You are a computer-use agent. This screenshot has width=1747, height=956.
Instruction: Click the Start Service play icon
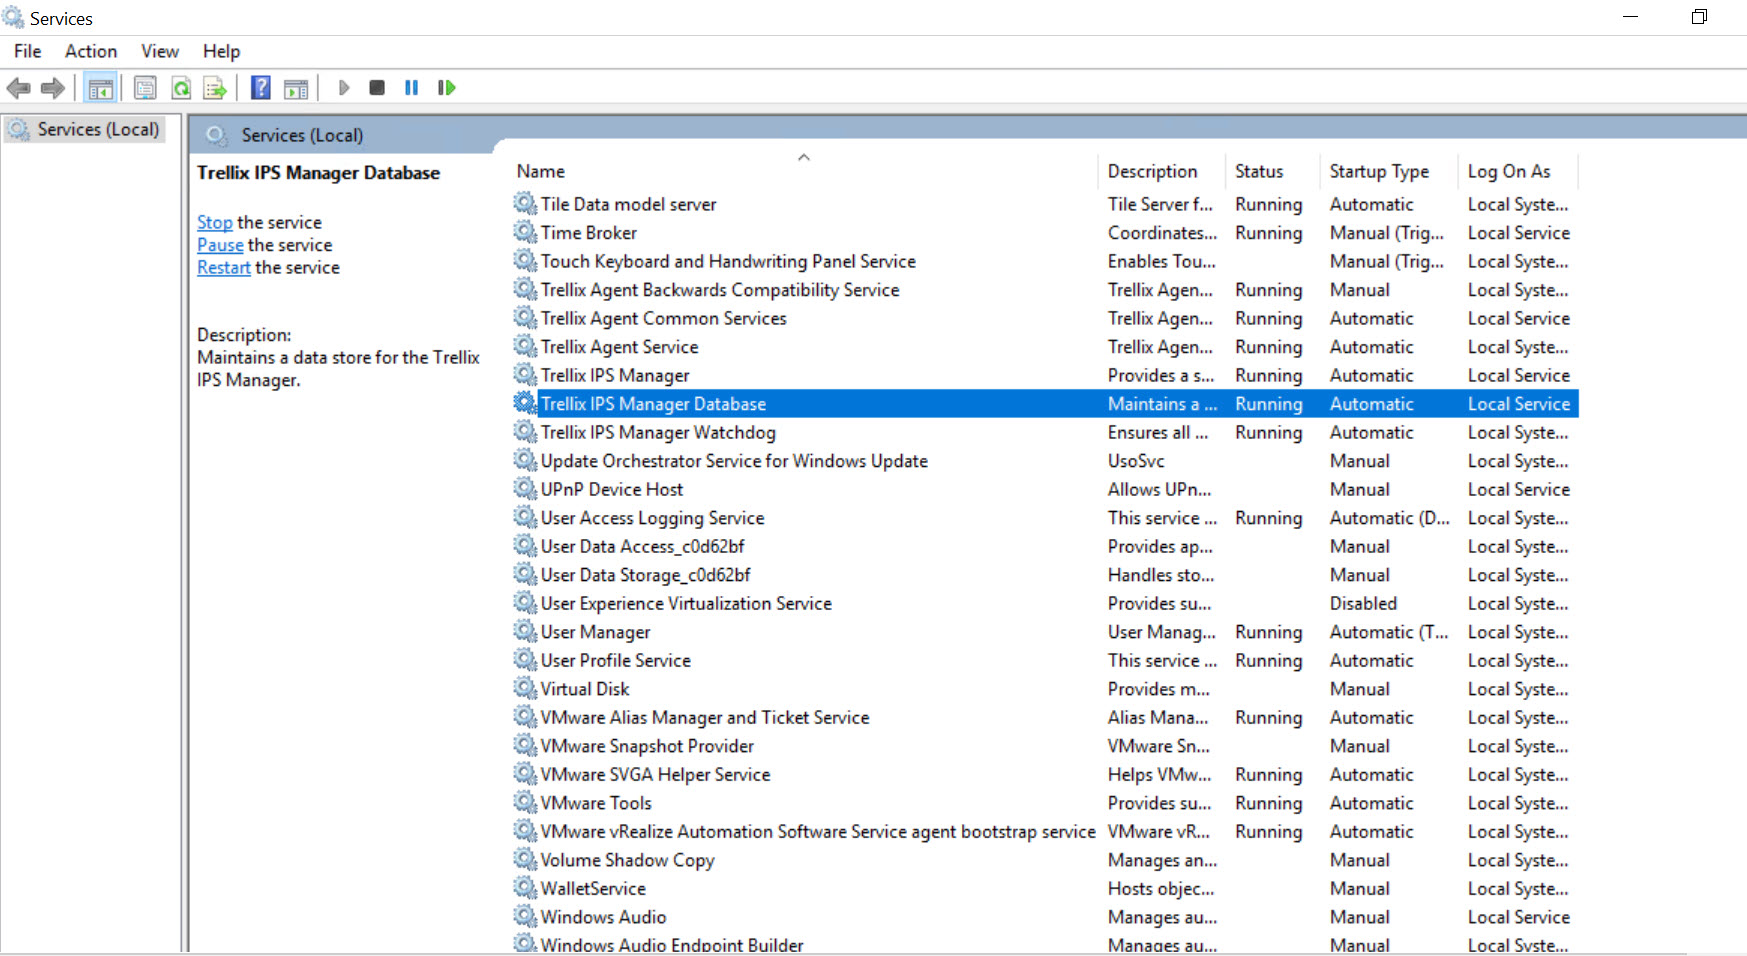[344, 88]
